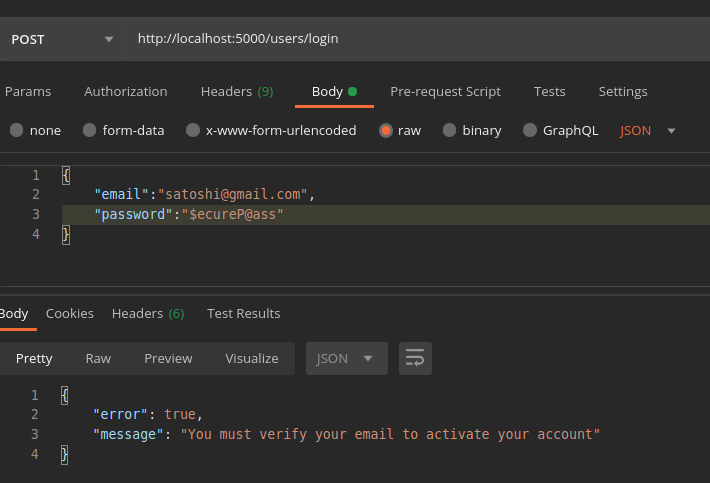
Task: Click the request URL input field
Action: point(415,39)
